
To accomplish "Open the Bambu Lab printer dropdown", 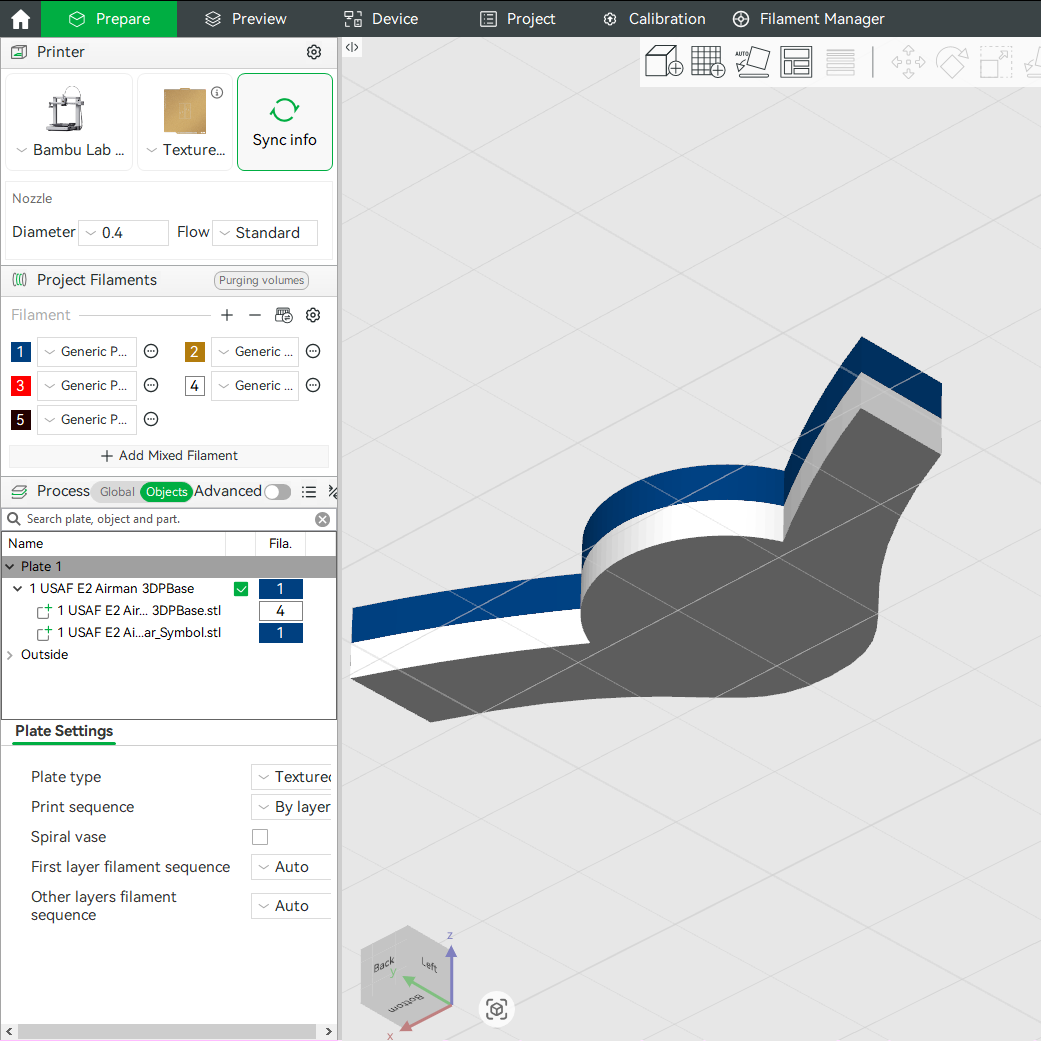I will click(70, 150).
